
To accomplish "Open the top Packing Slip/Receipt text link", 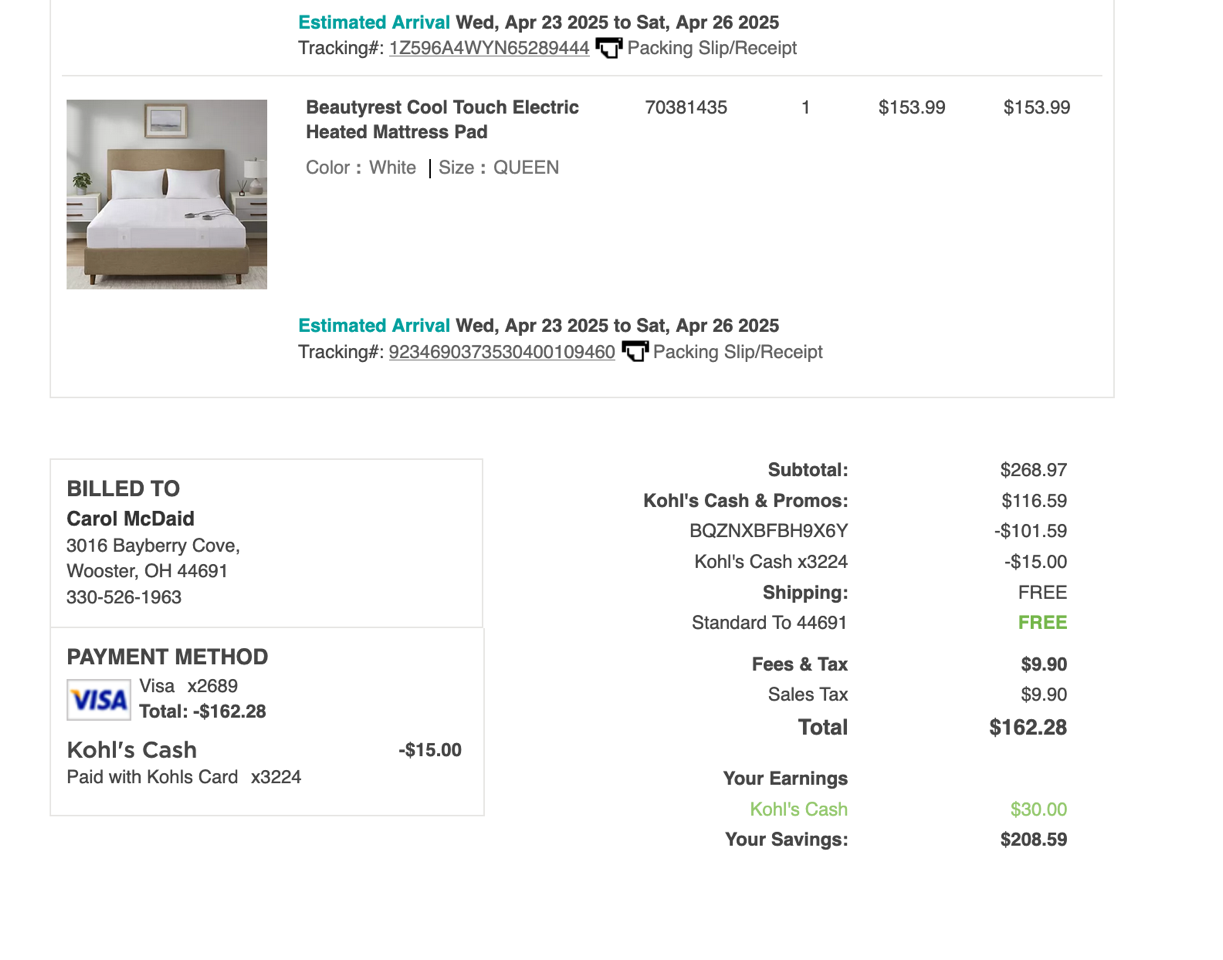I will (x=712, y=48).
